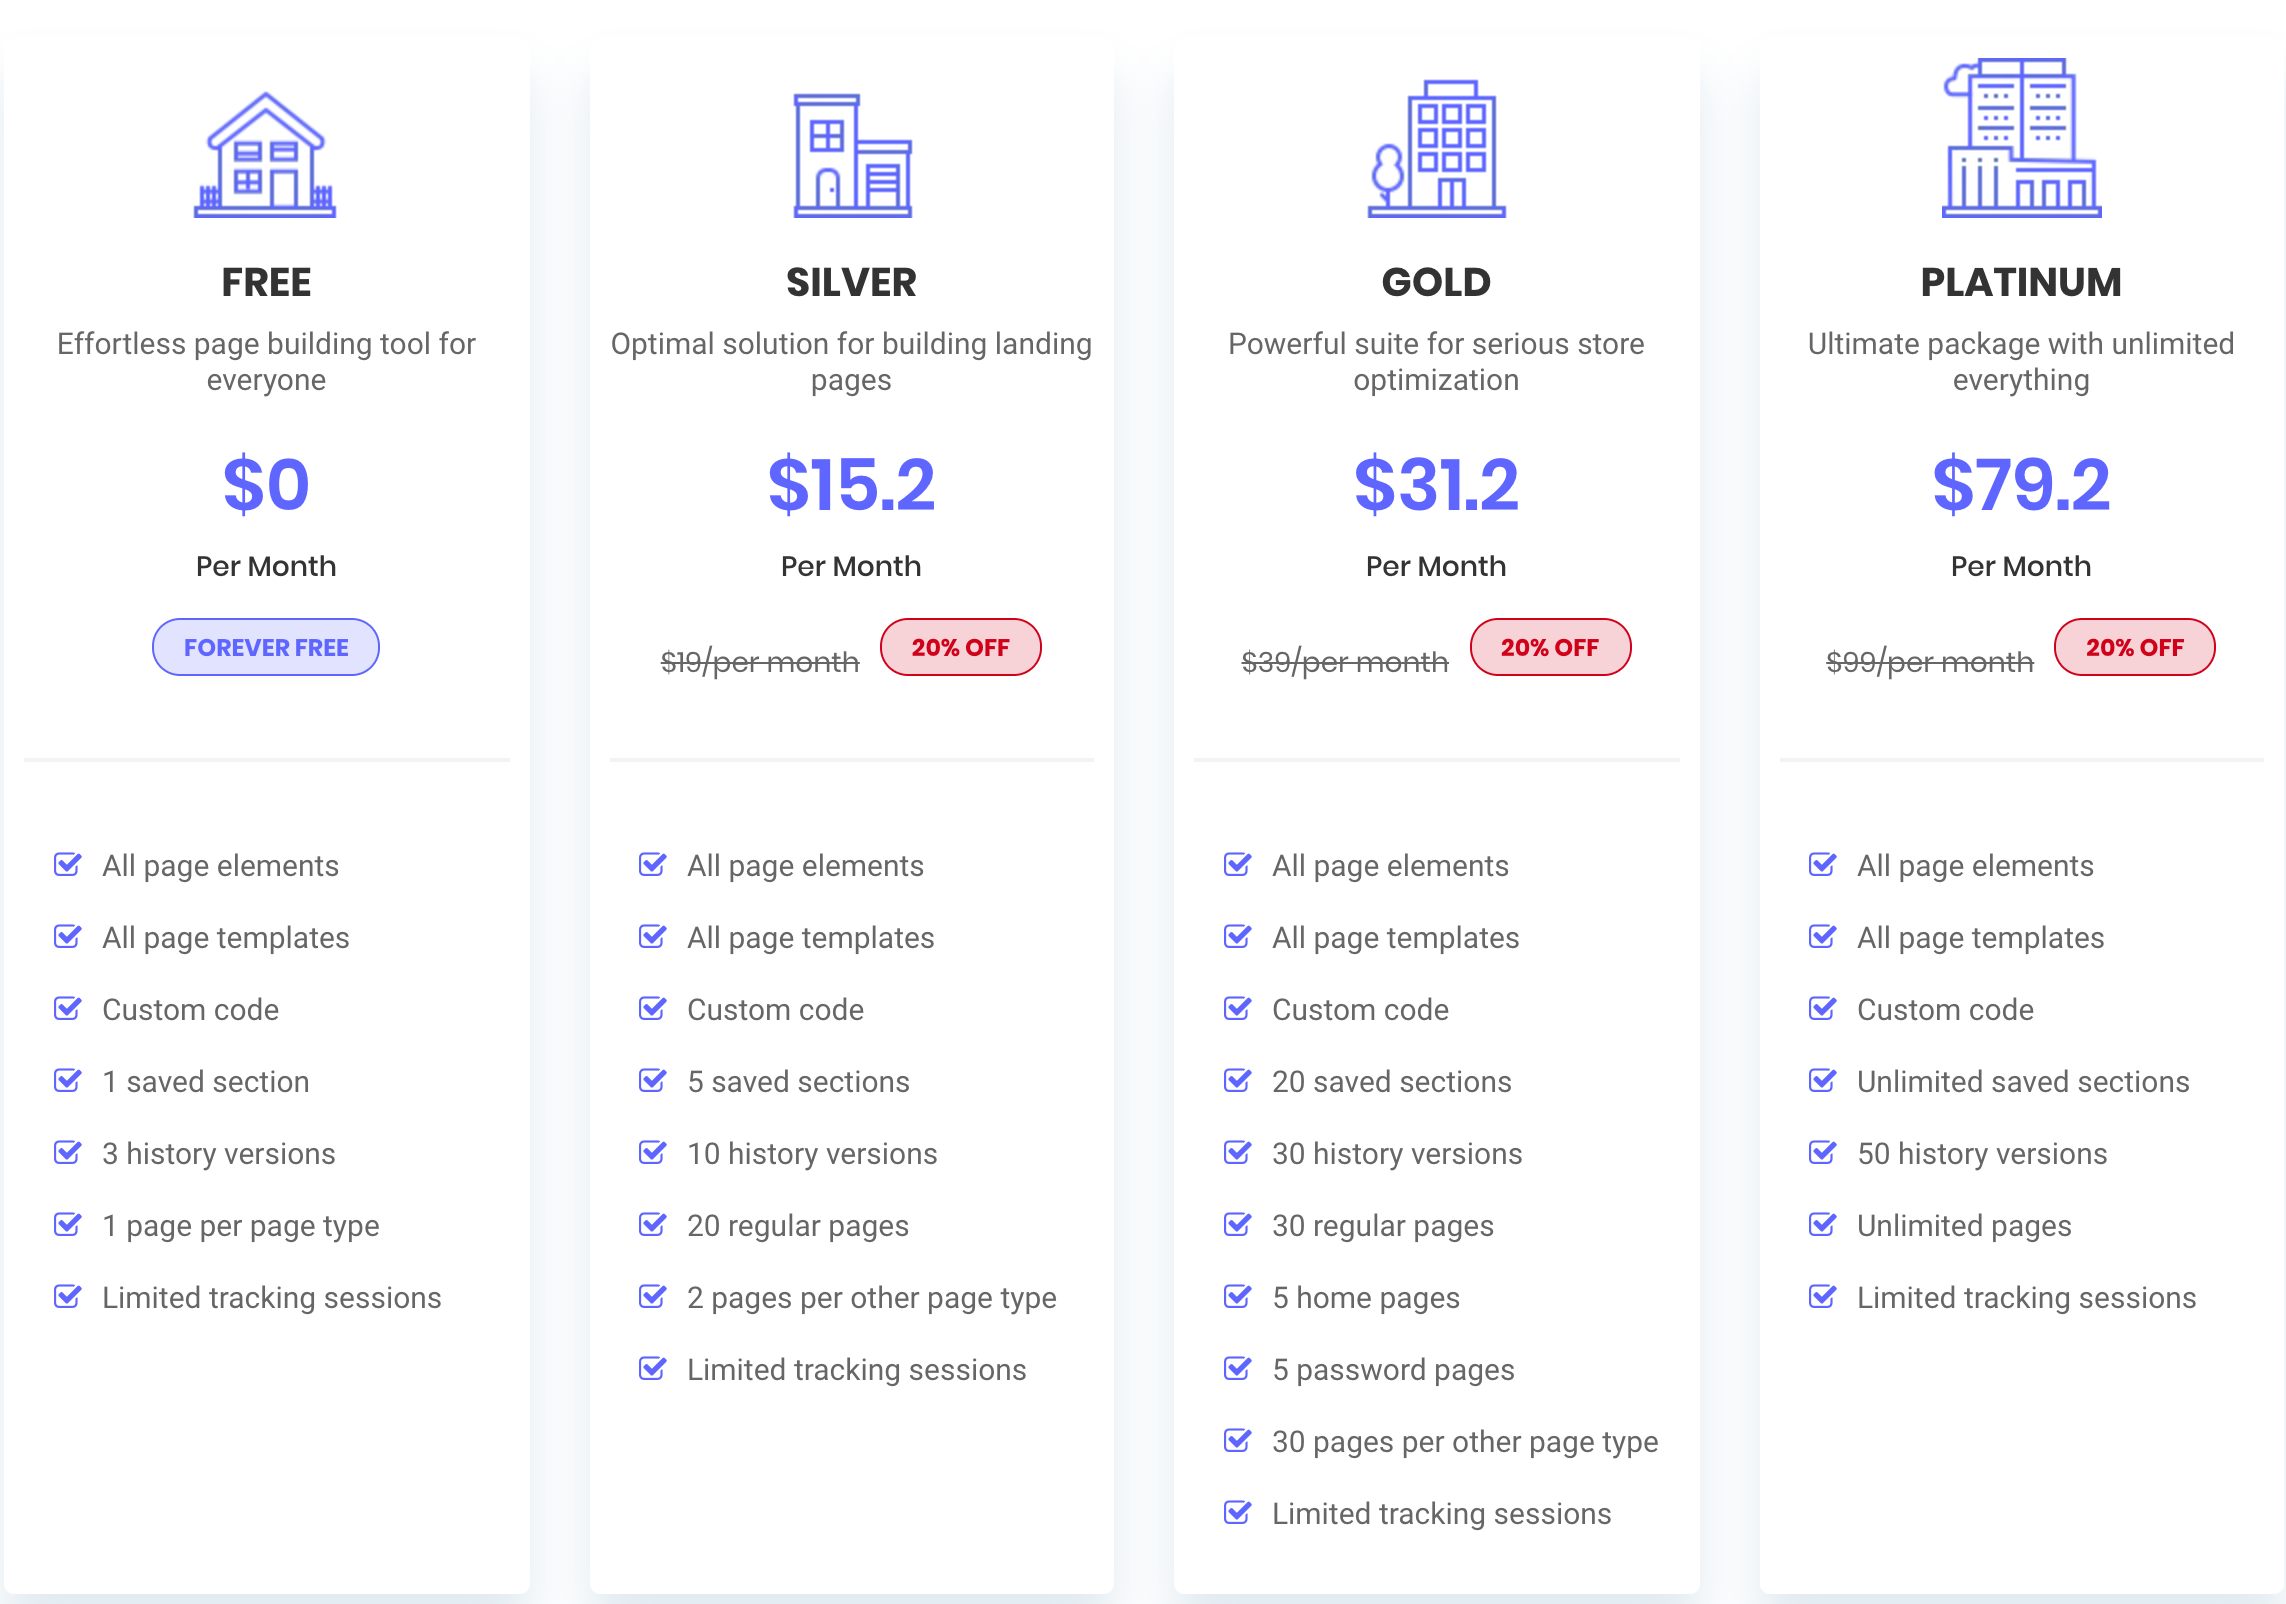Click checkmark beside Unlimited pages
Viewport: 2286px width, 1604px height.
(1823, 1224)
